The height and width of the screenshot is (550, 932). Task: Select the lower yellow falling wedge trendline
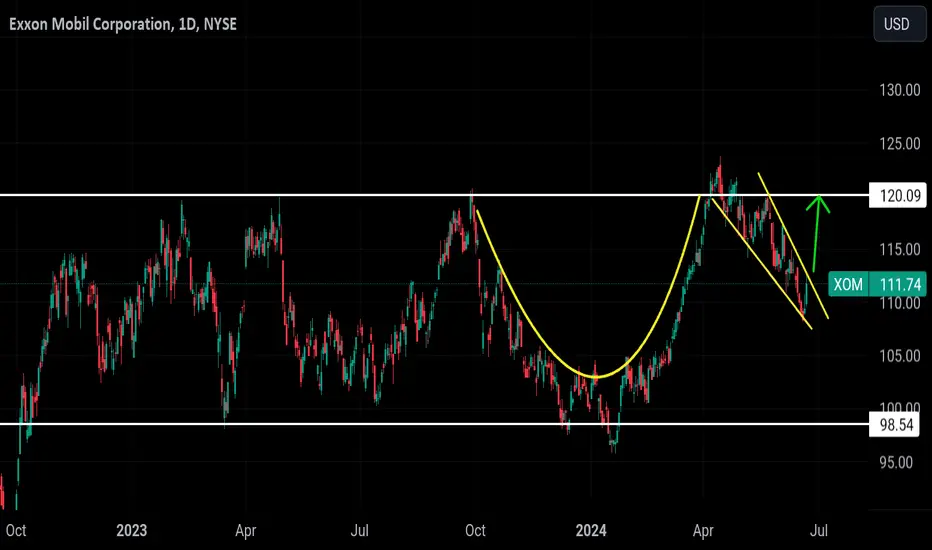coord(761,263)
